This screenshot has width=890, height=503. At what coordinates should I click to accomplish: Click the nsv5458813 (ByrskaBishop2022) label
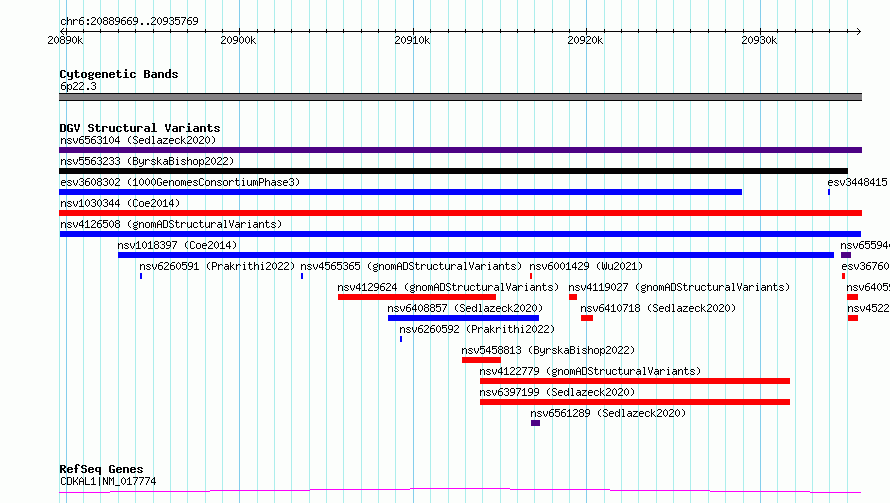(x=548, y=350)
